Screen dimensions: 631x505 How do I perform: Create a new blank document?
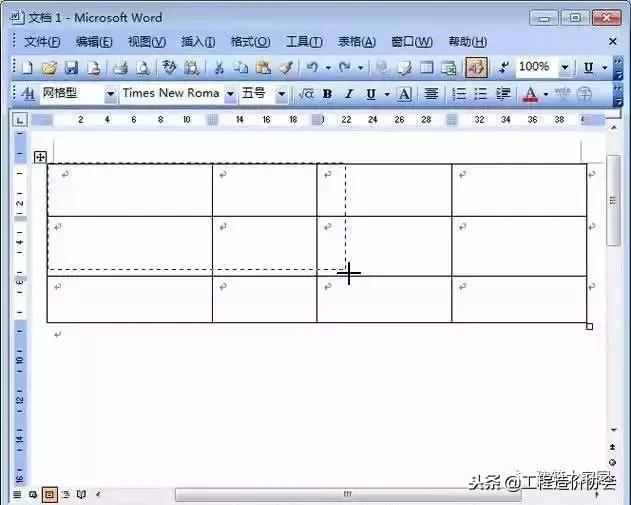tap(27, 68)
